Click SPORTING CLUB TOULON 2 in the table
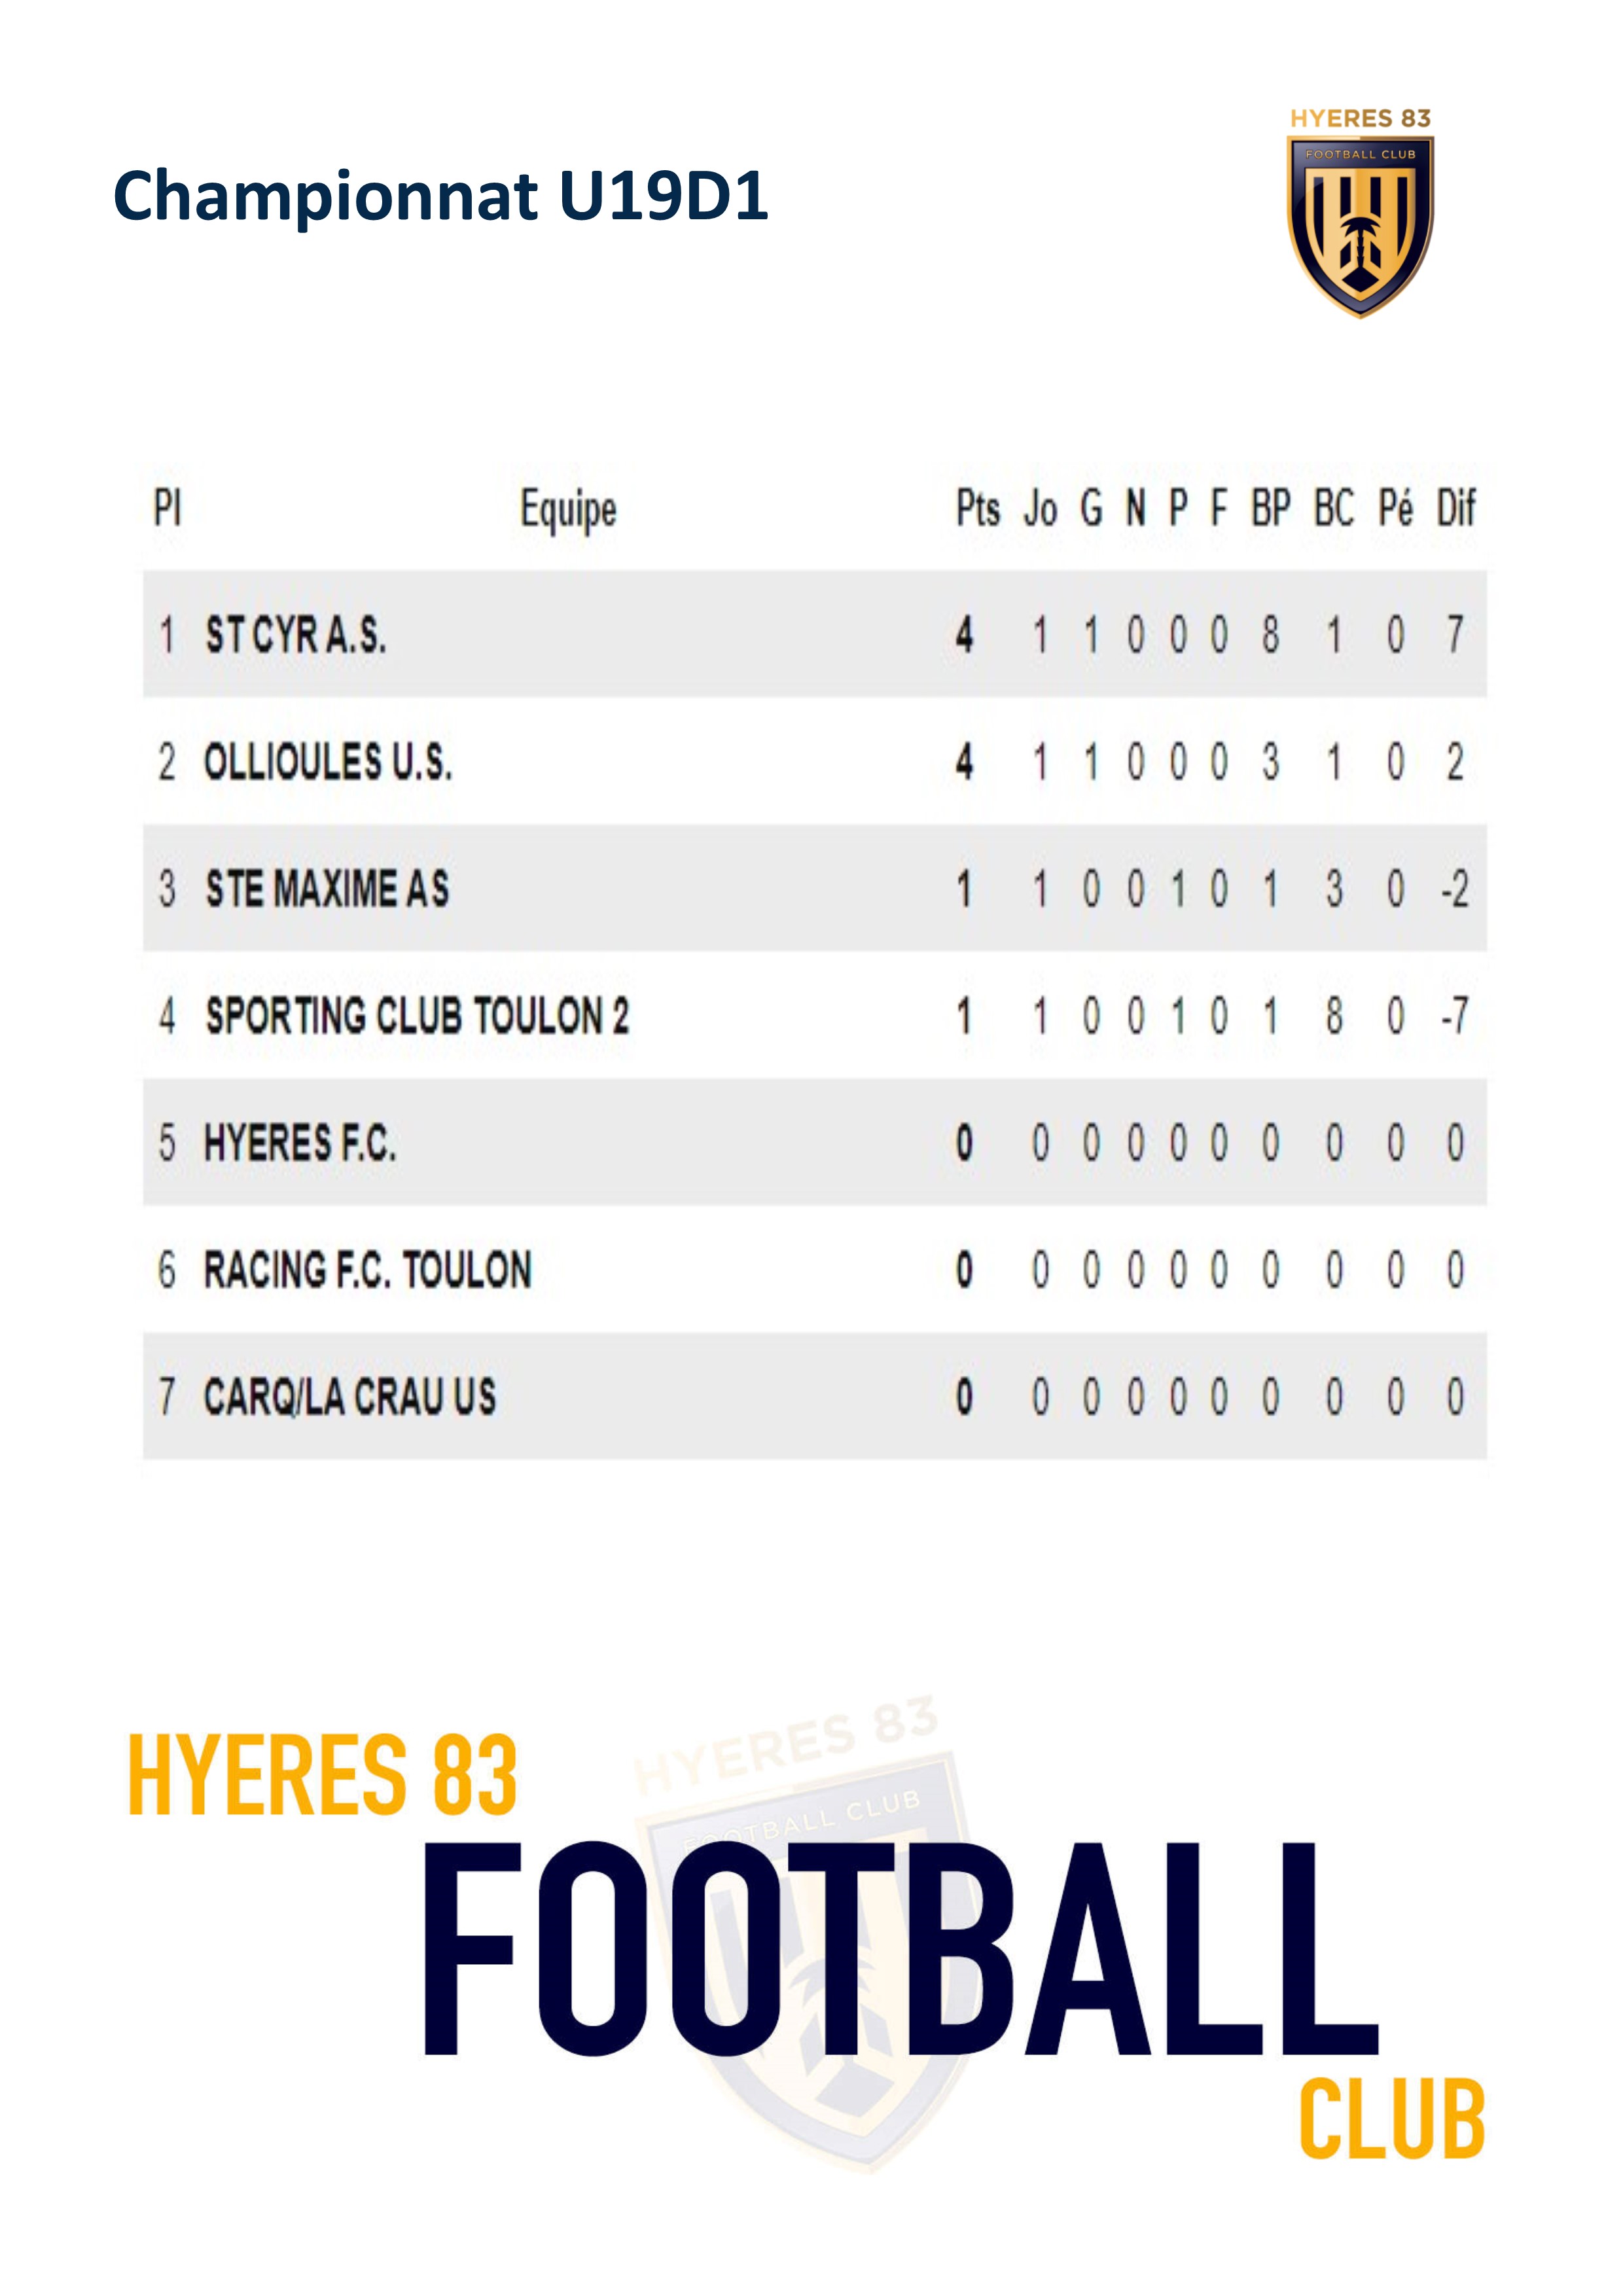1623x2296 pixels. click(417, 1016)
